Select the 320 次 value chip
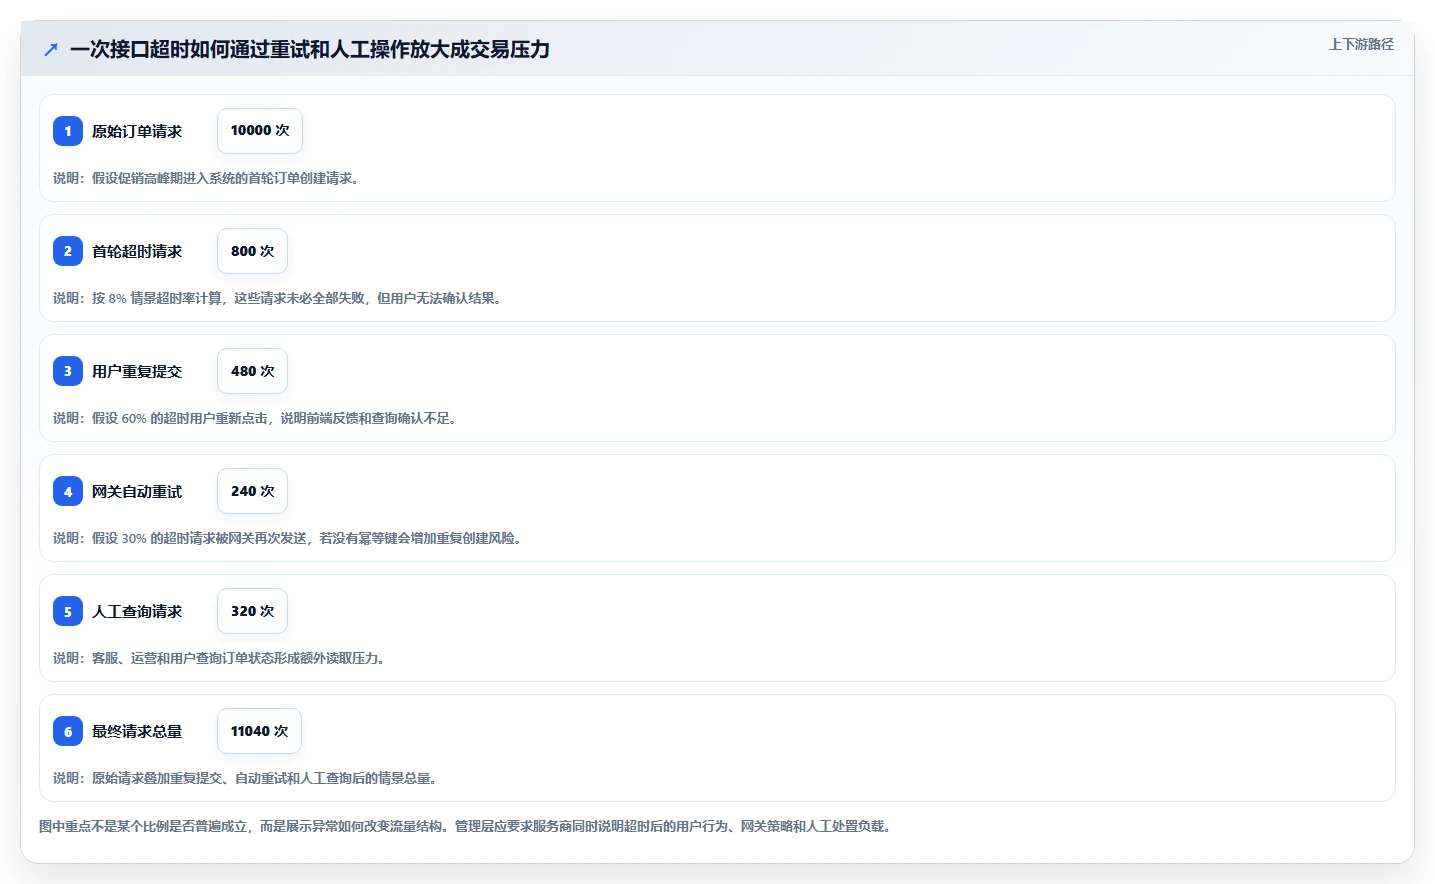This screenshot has width=1435, height=884. tap(252, 611)
